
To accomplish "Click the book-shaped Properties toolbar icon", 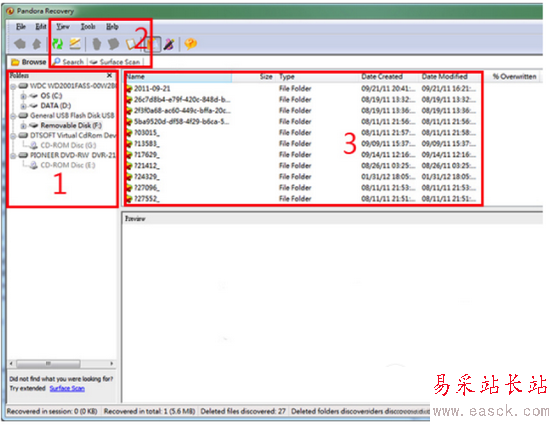I will [132, 44].
